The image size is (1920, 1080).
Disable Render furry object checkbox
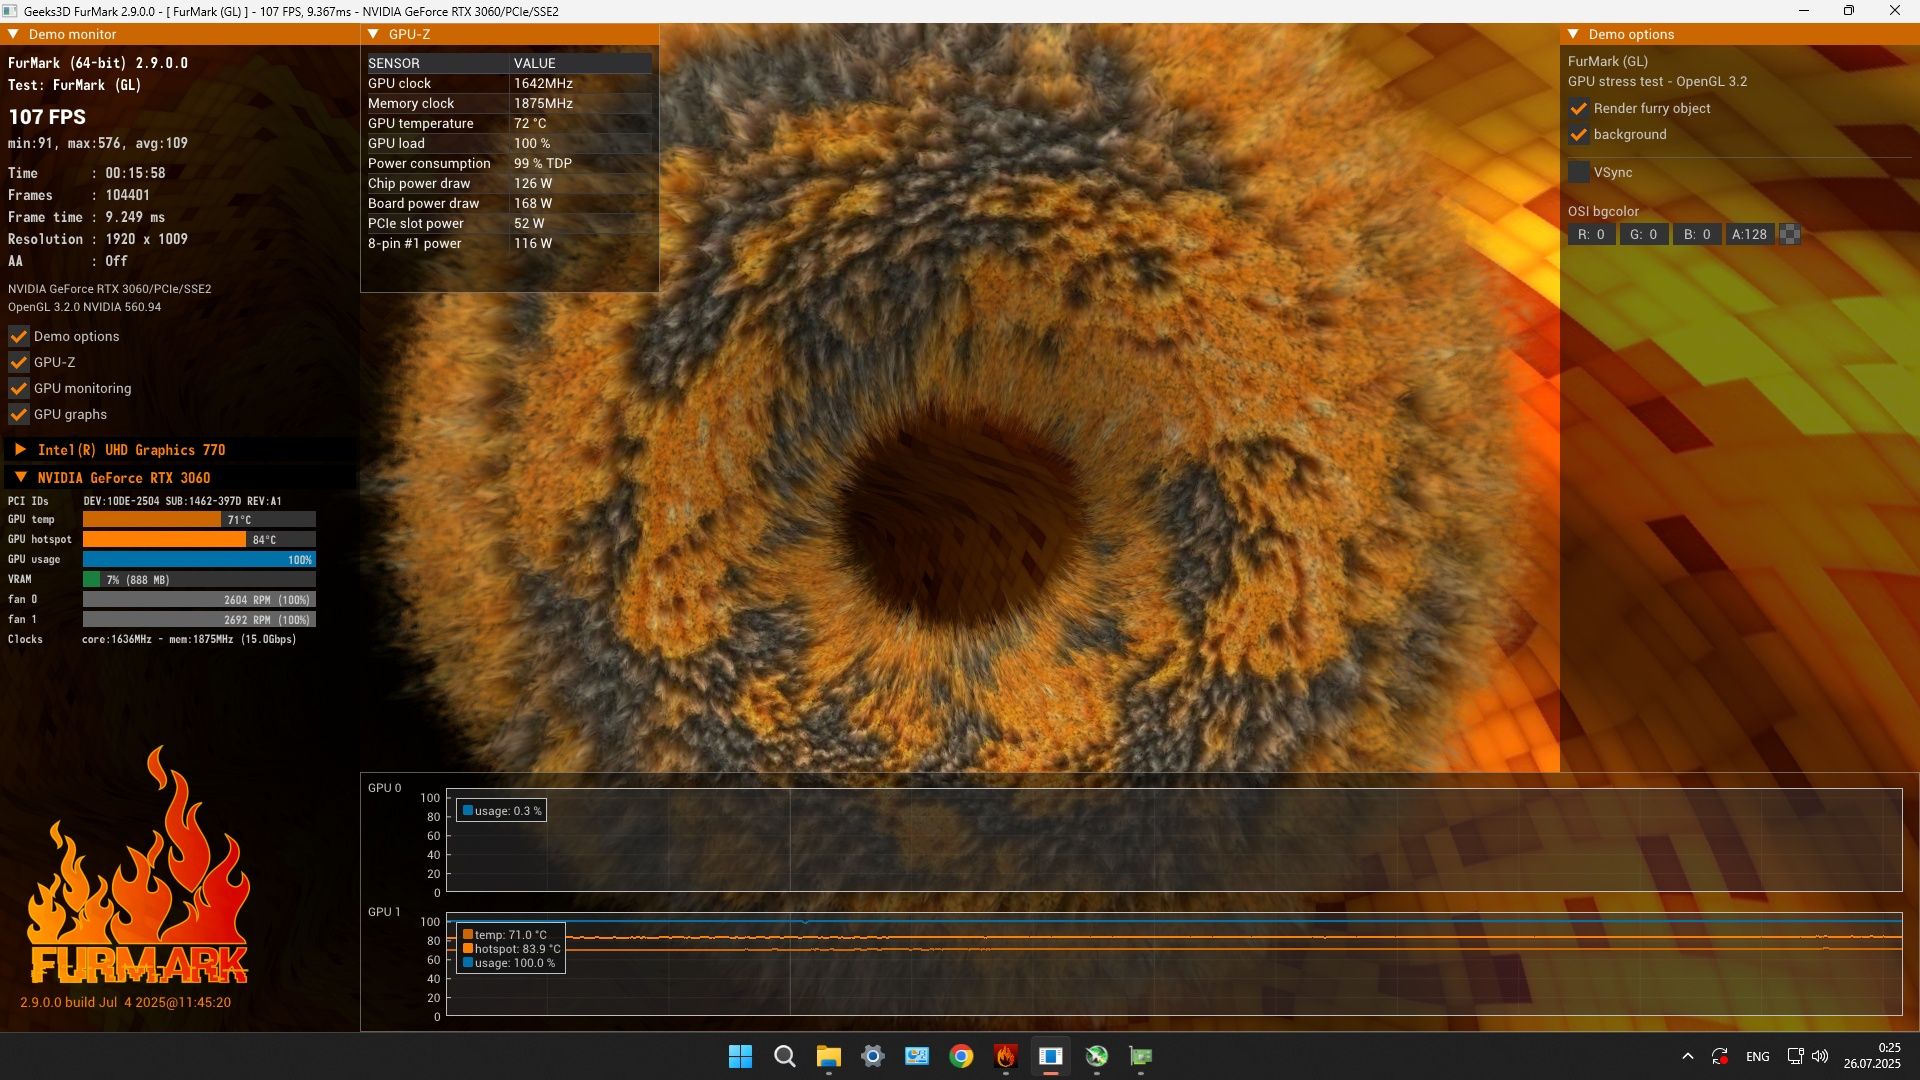[x=1579, y=108]
